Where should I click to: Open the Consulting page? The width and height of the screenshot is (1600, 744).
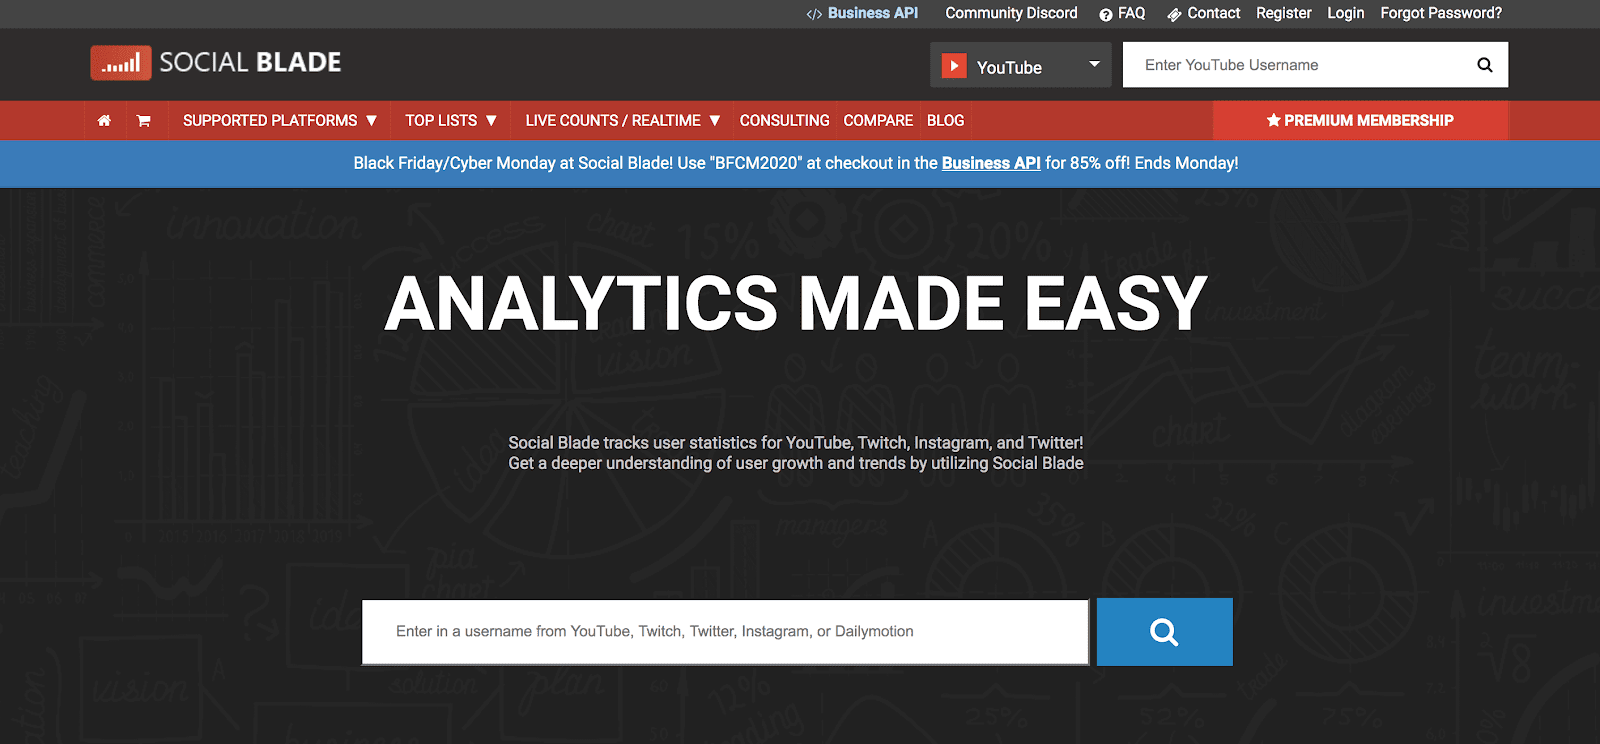click(785, 120)
